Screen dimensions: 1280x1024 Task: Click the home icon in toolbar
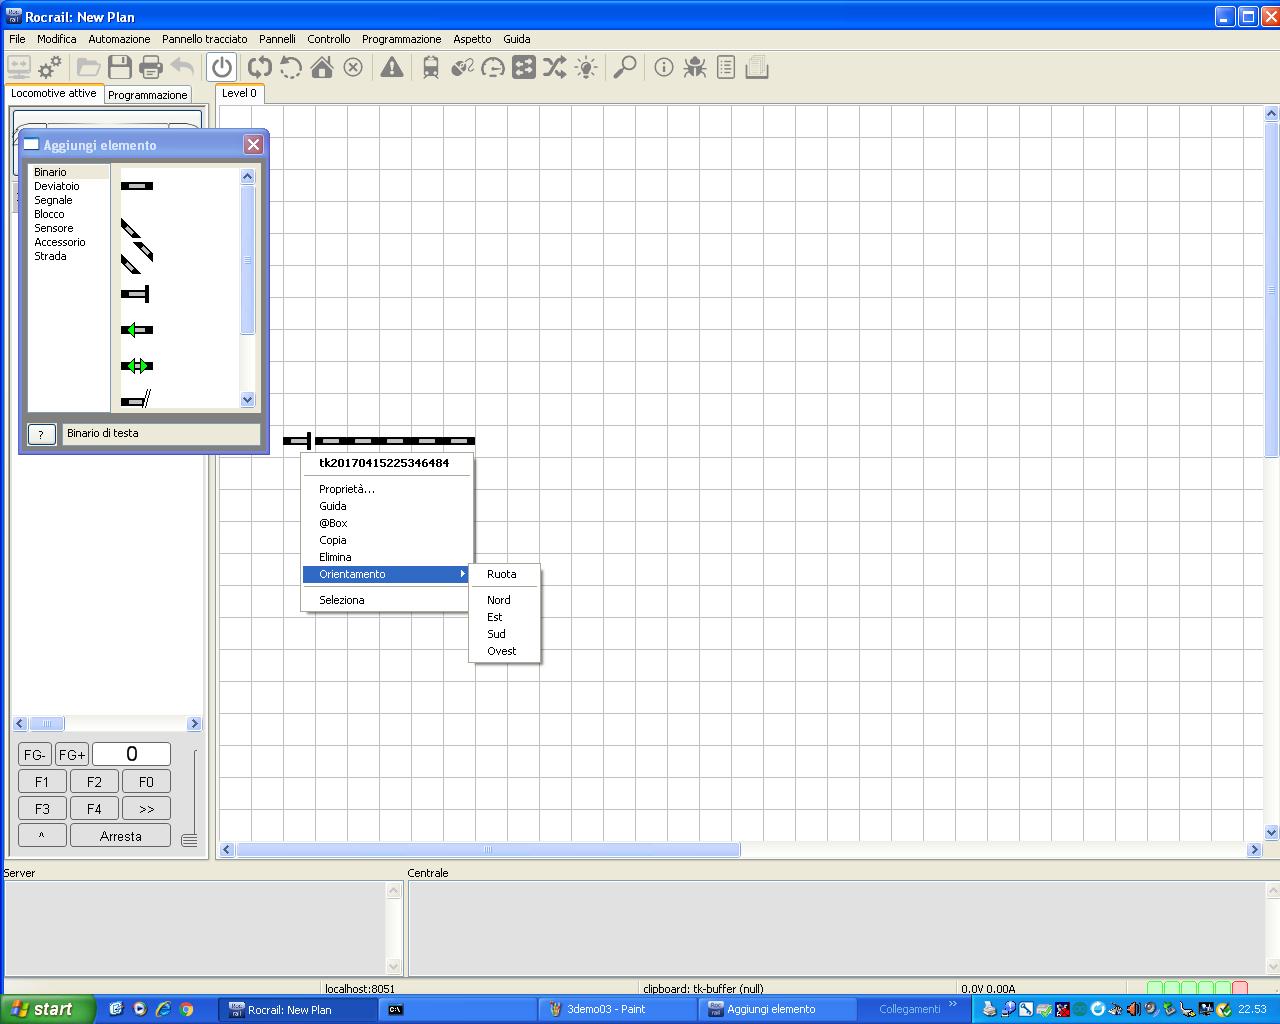pos(322,68)
